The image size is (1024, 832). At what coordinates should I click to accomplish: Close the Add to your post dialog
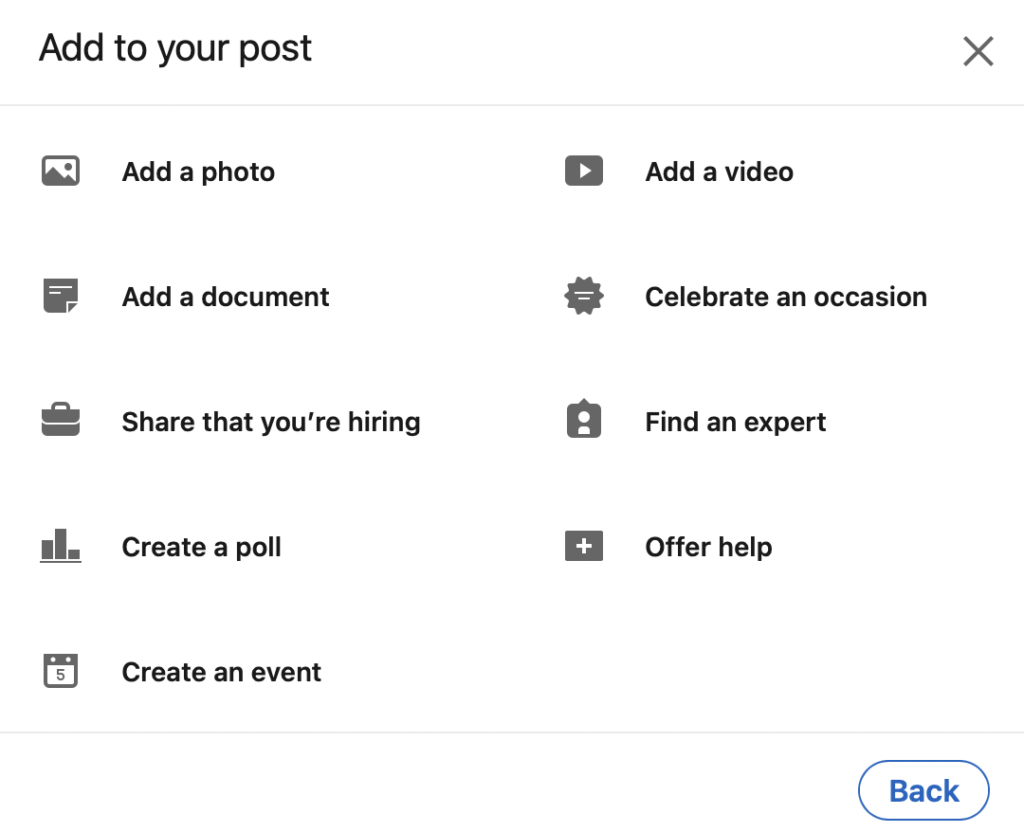tap(977, 51)
